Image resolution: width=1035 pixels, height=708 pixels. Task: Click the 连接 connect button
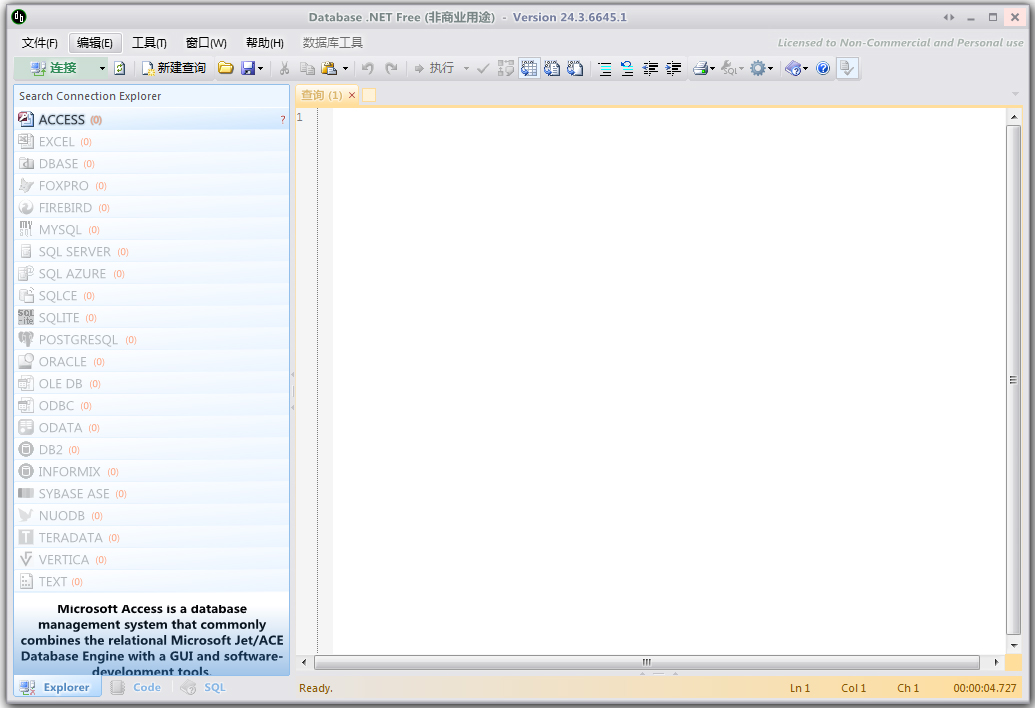[54, 68]
